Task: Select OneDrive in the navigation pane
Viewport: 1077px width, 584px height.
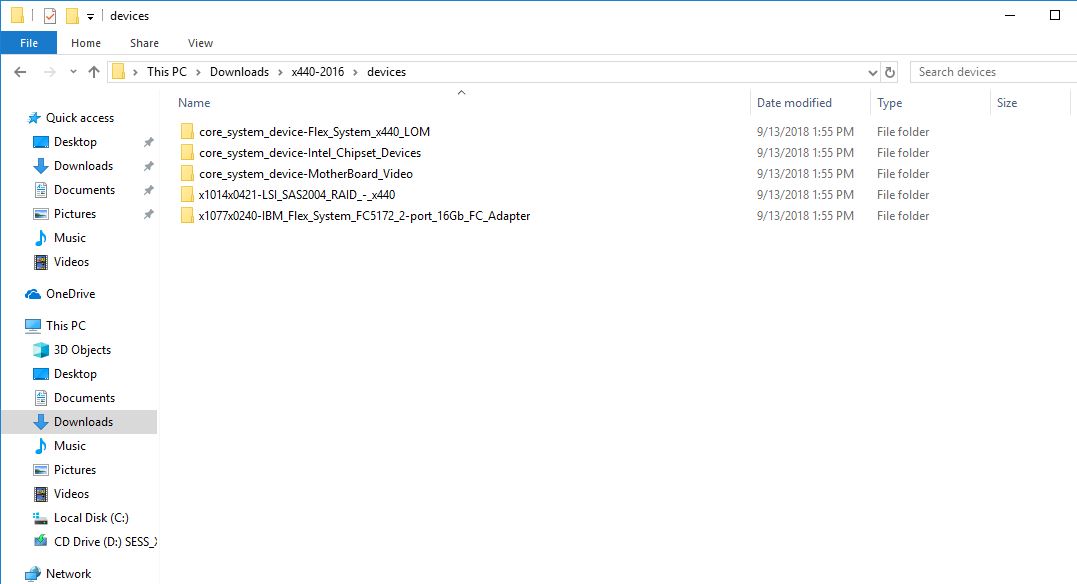Action: [70, 294]
